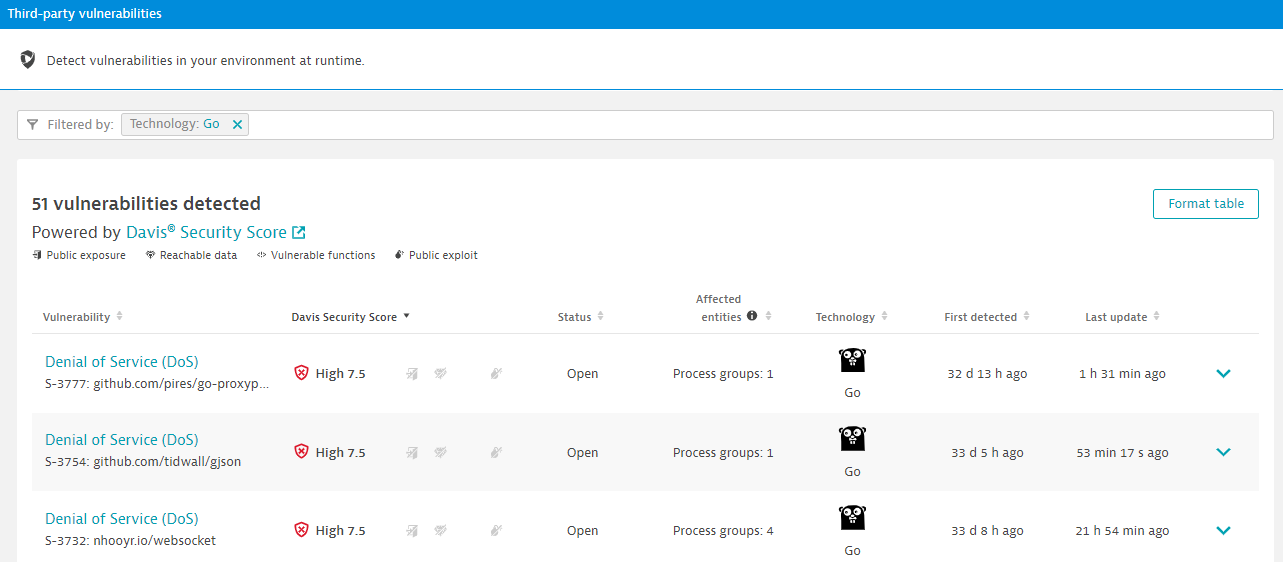Screen dimensions: 1283x562
Task: Expand the S-3732 nhooyr.io/websocket vulnerability row
Action: coord(1222,530)
